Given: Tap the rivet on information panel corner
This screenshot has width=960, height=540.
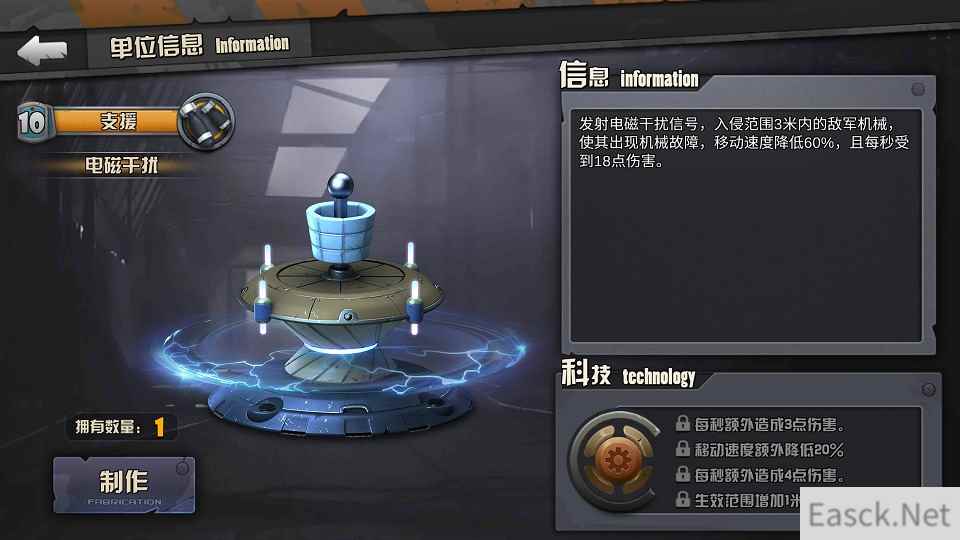Looking at the screenshot, I should click(918, 89).
